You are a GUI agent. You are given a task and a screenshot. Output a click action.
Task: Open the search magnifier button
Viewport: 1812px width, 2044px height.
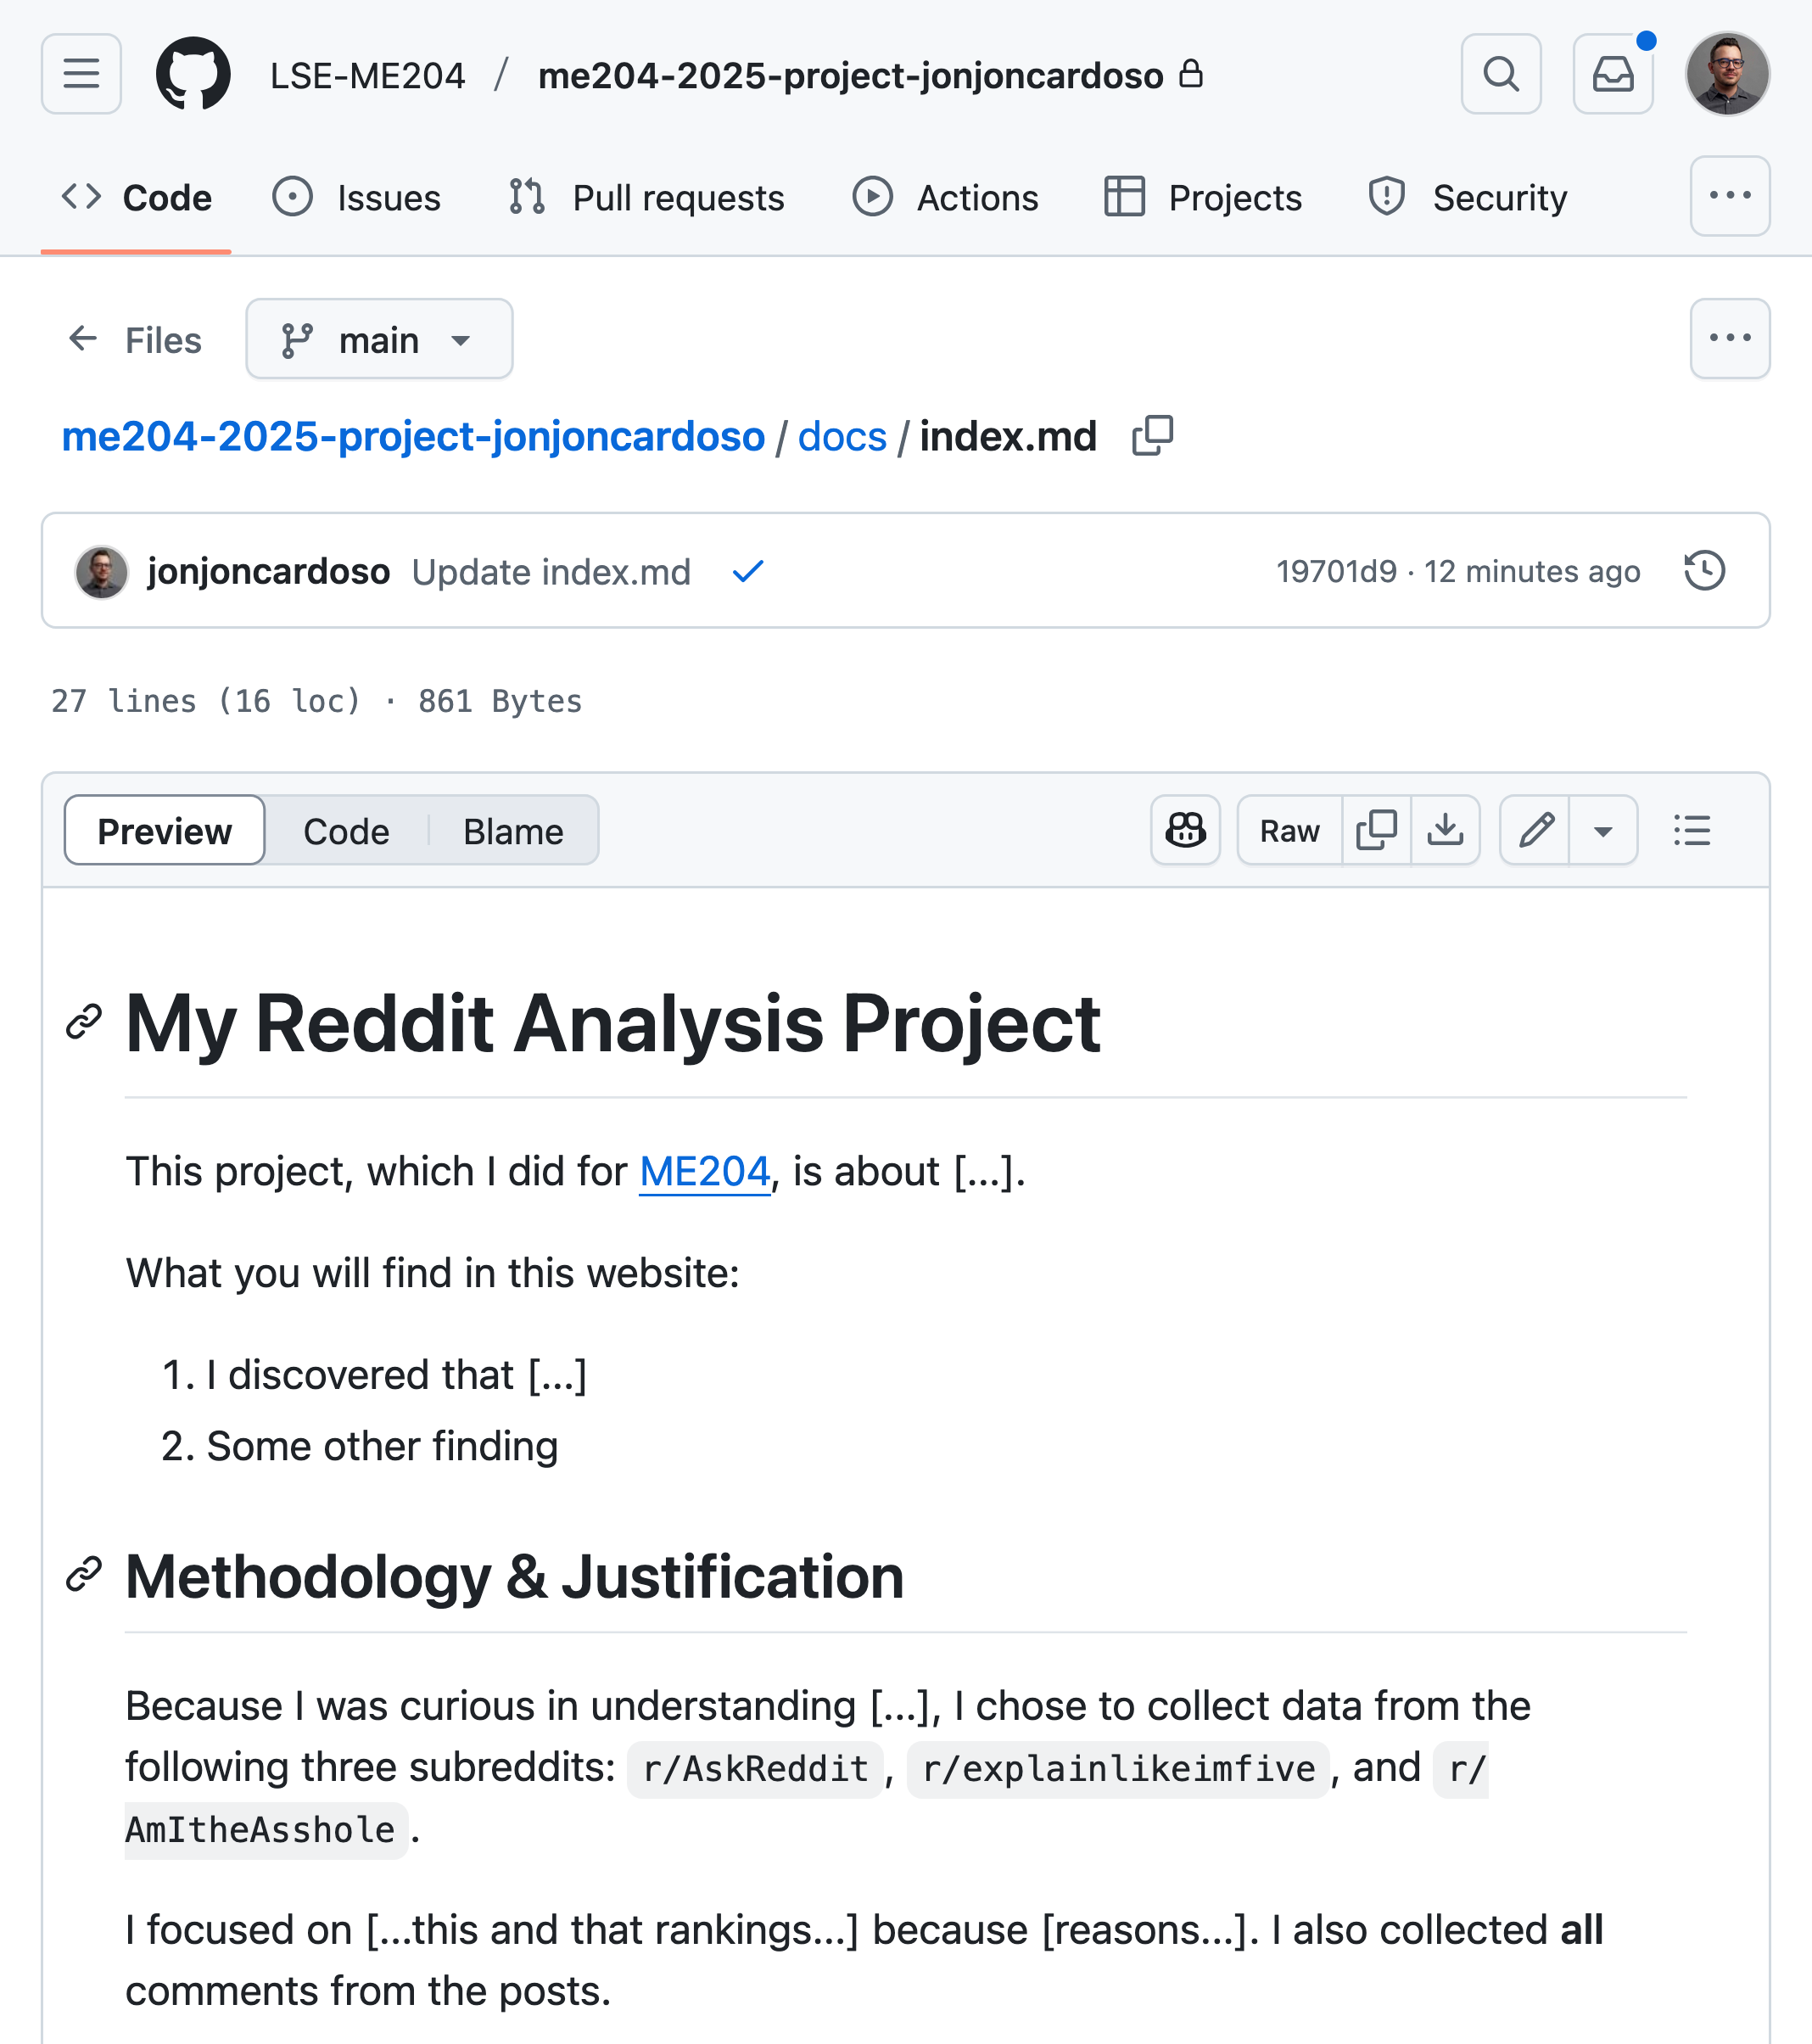pyautogui.click(x=1500, y=74)
